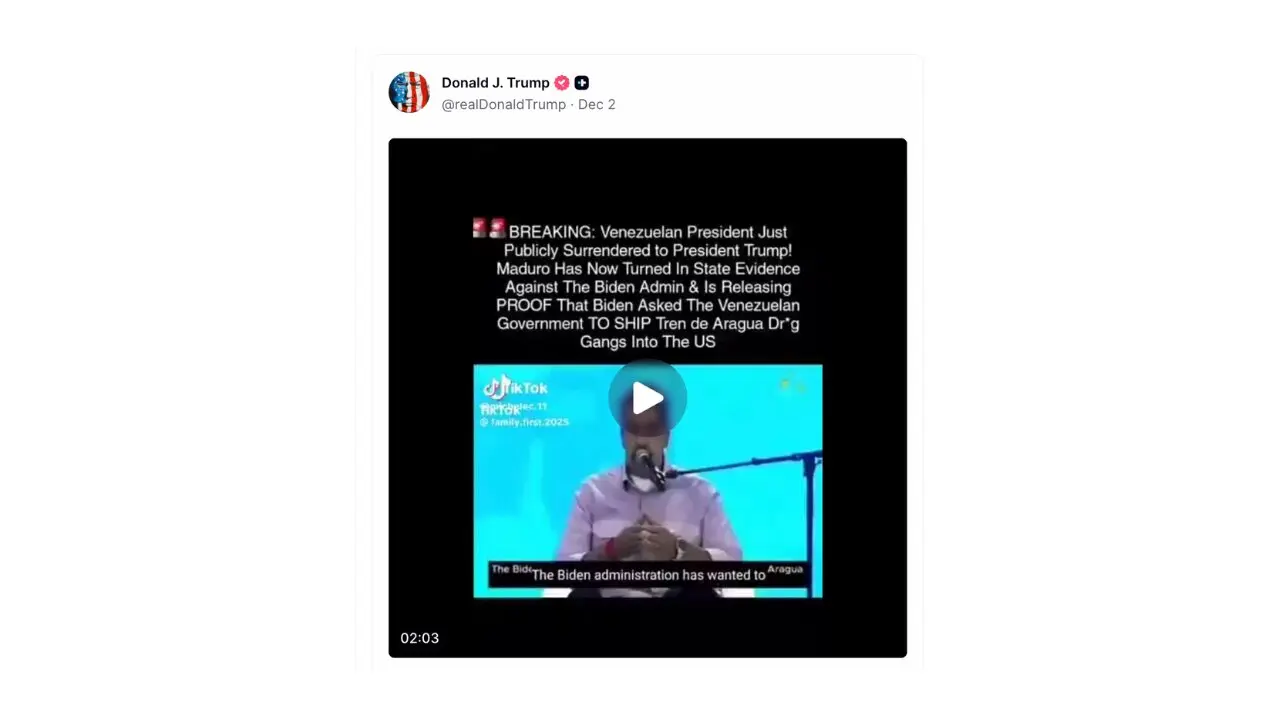The width and height of the screenshot is (1280, 720).
Task: Click the Tren de Aragua caption line
Action: coord(648,324)
